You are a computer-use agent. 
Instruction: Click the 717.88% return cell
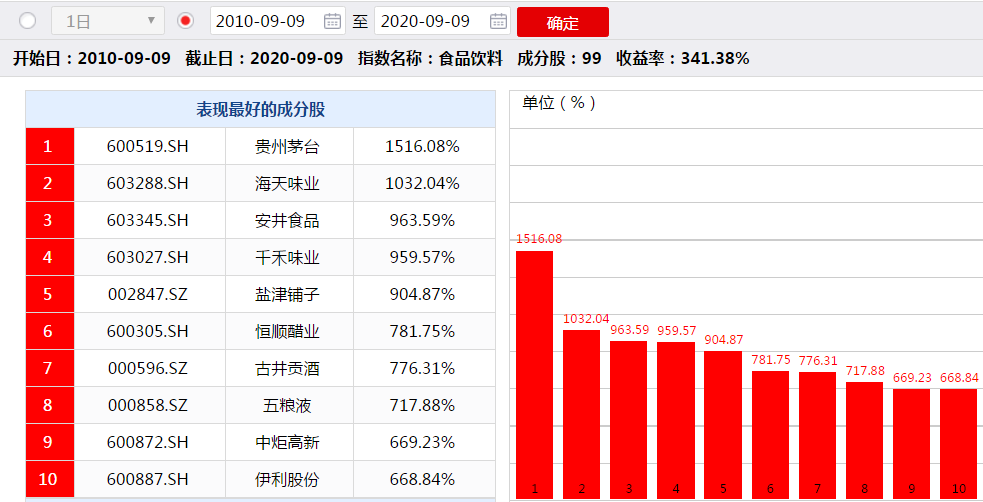(422, 405)
